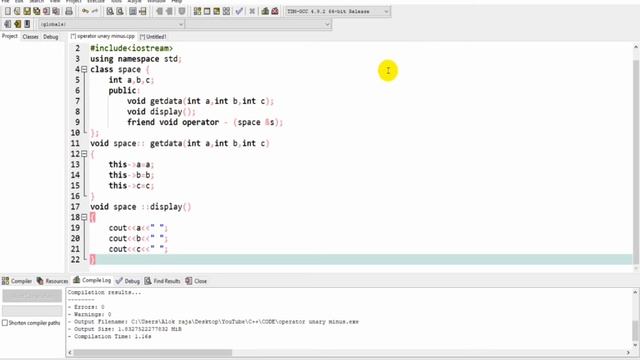The height and width of the screenshot is (360, 640).
Task: Switch to the Classes sidebar tab
Action: pyautogui.click(x=31, y=37)
